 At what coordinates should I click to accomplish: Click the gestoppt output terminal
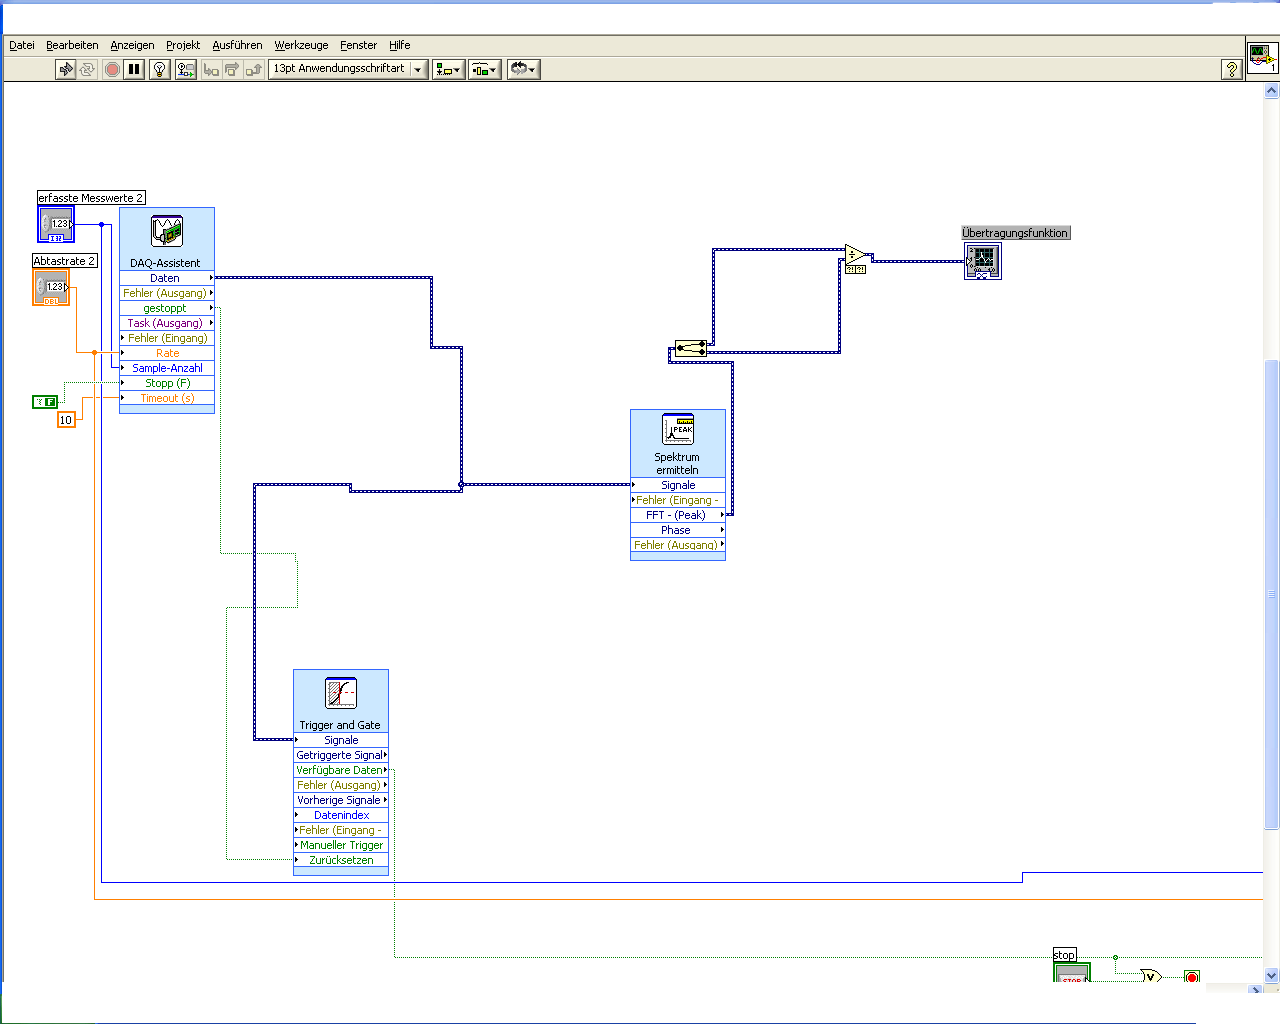[x=167, y=308]
